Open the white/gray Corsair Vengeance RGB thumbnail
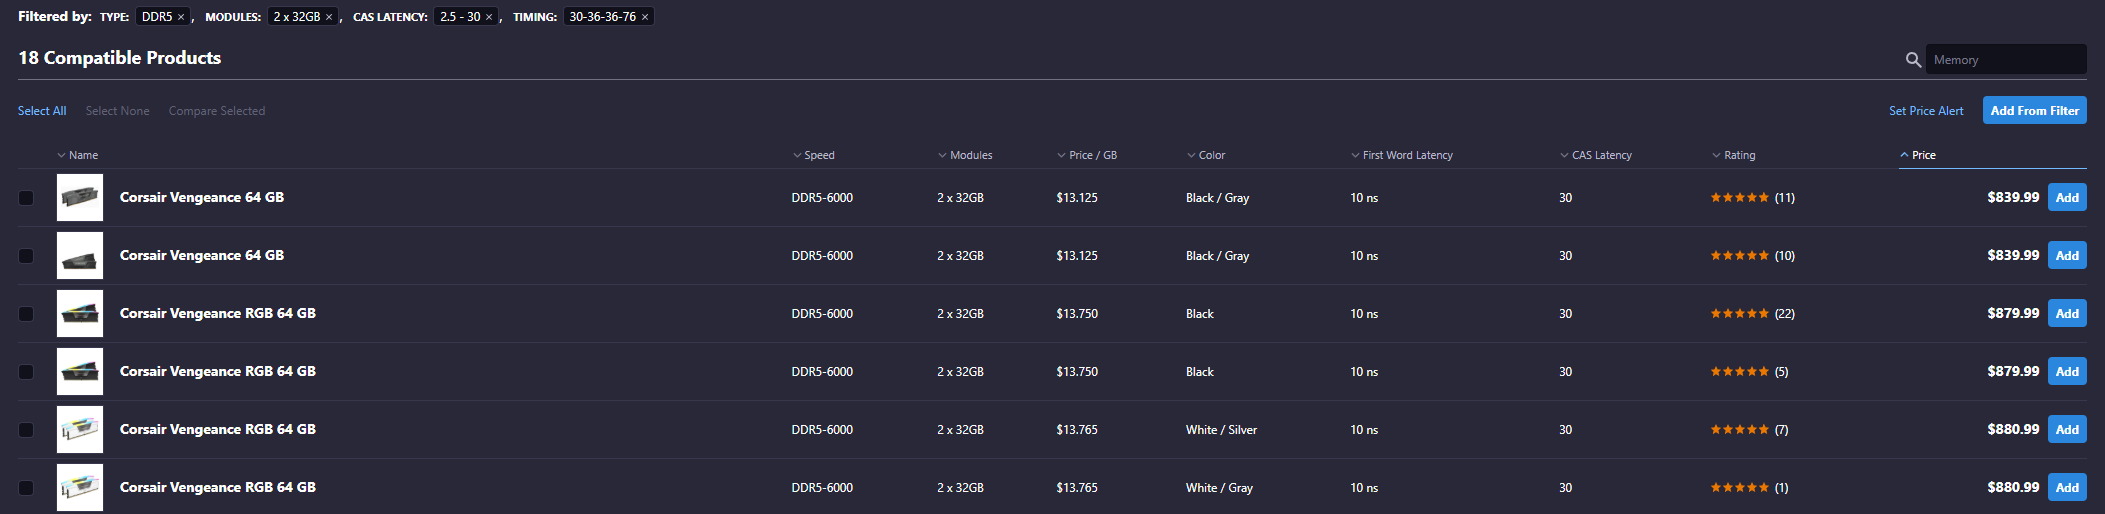The height and width of the screenshot is (514, 2105). click(80, 487)
